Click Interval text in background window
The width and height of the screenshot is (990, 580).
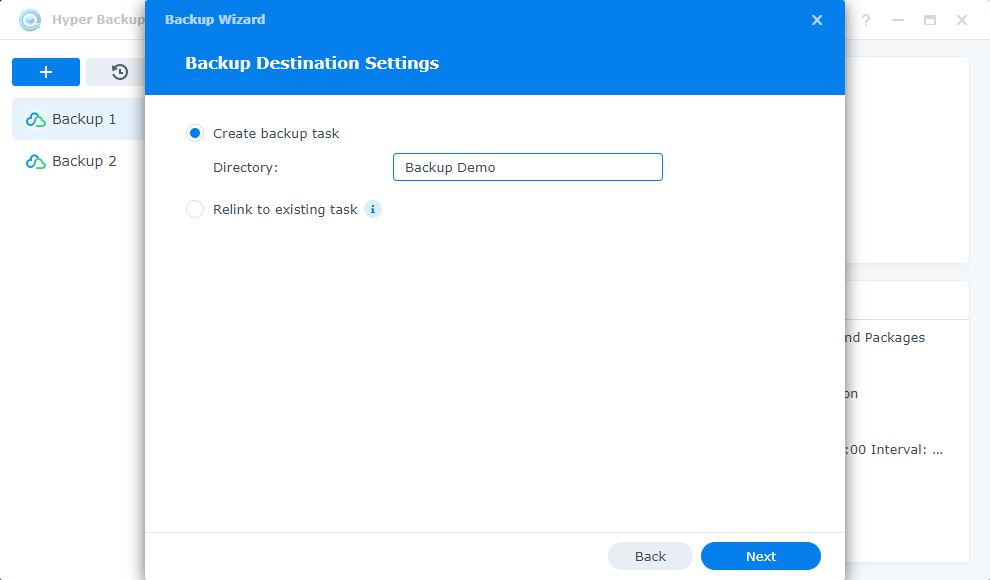899,450
